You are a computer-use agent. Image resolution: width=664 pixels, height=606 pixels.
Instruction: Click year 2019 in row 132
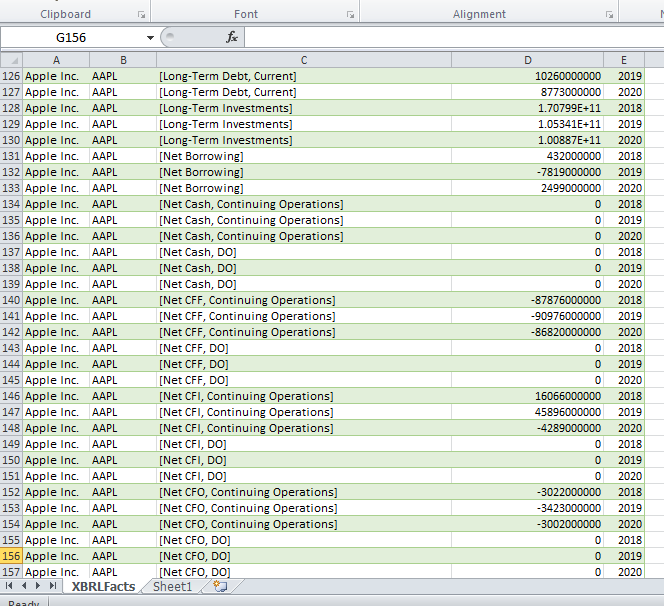[630, 172]
